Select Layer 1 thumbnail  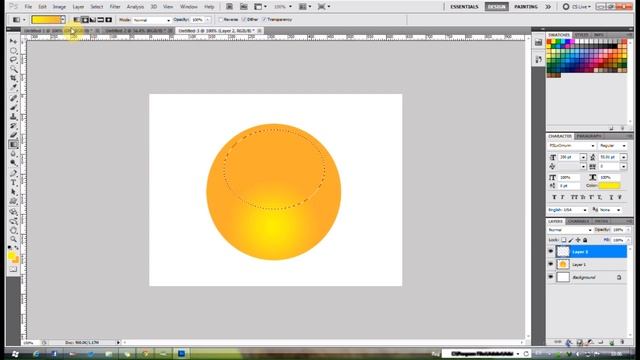563,264
